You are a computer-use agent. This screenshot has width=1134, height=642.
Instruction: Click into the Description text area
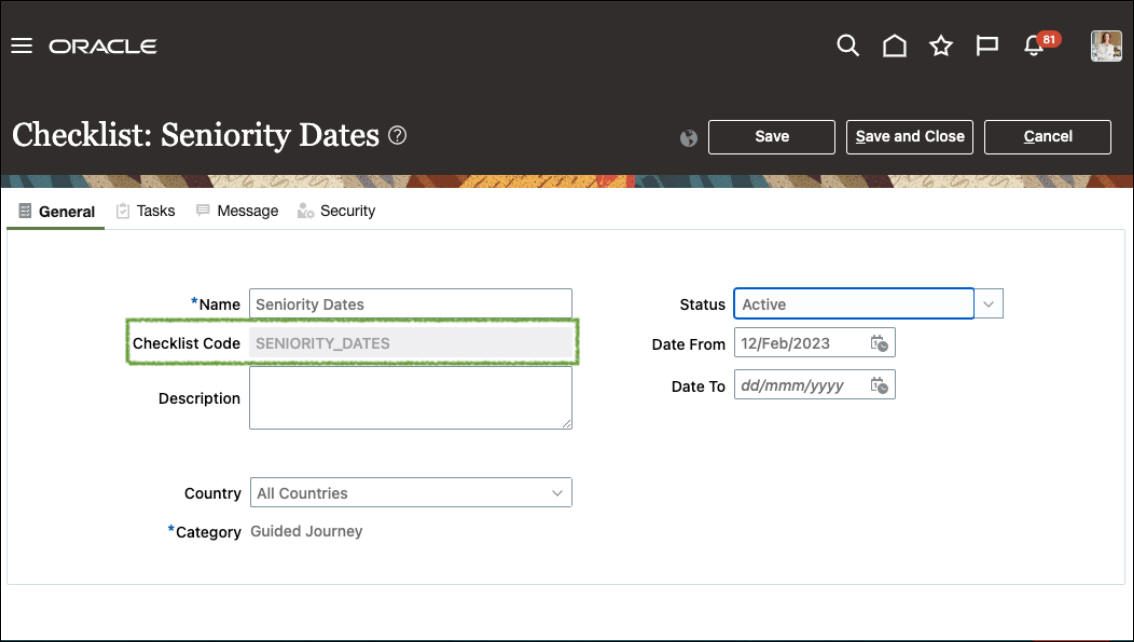[410, 397]
